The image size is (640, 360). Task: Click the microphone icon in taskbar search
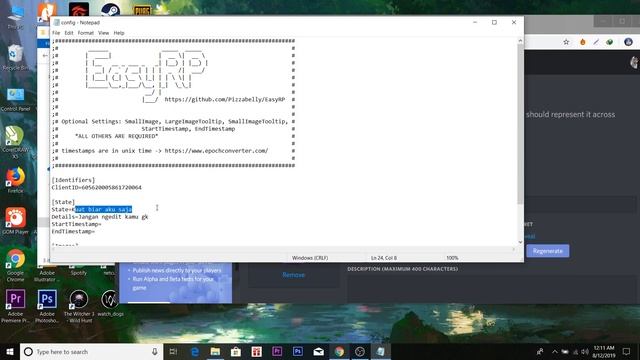pyautogui.click(x=155, y=351)
